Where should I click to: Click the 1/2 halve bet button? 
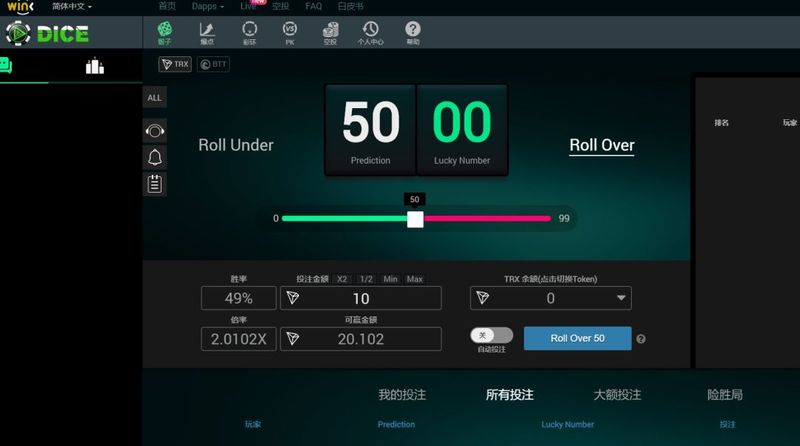pos(366,279)
